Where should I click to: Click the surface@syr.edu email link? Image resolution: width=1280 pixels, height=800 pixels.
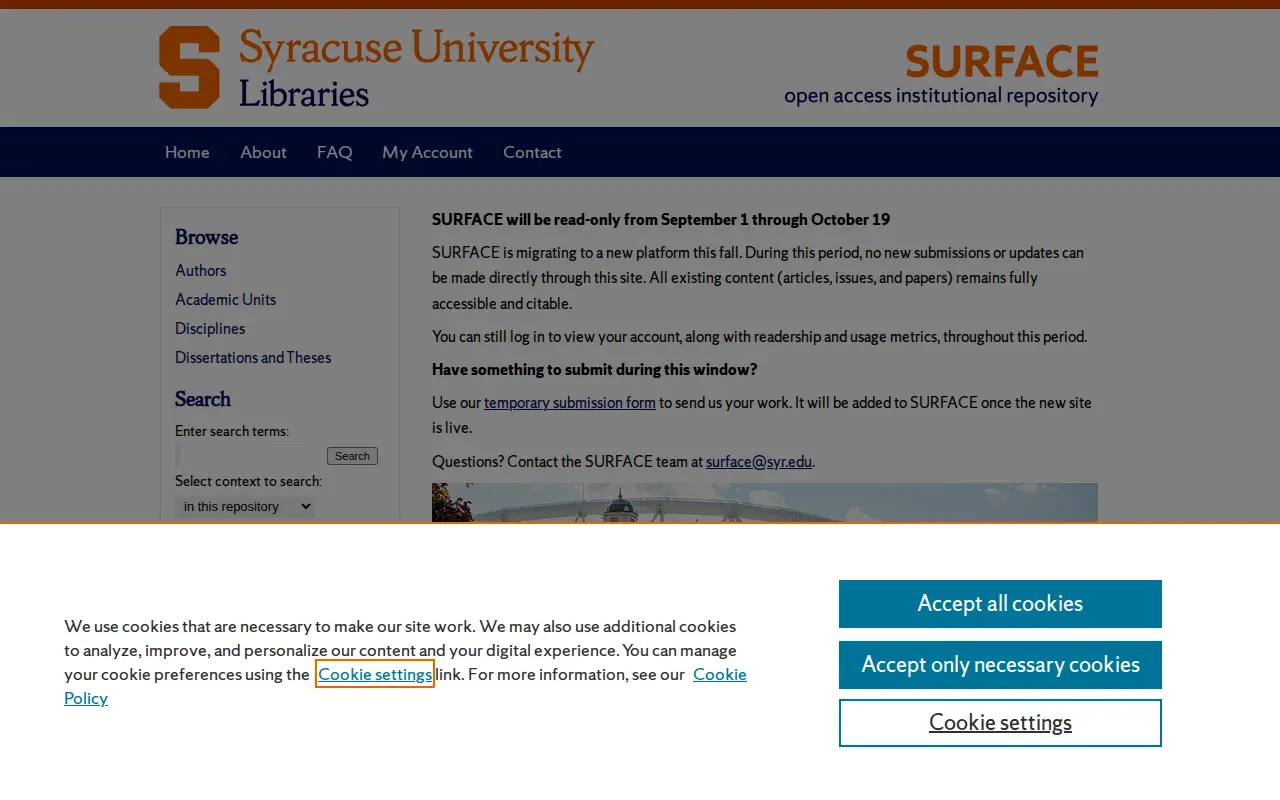point(759,462)
